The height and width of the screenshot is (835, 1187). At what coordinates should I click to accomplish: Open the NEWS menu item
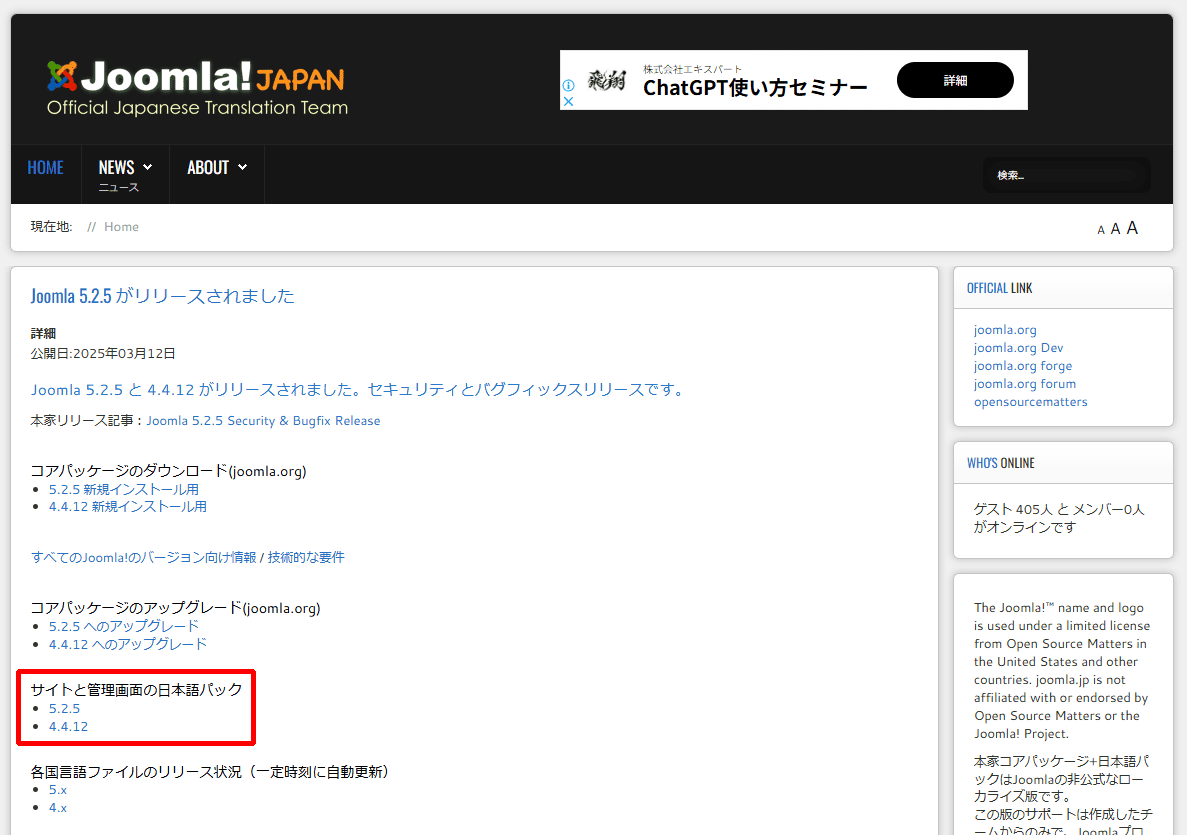[117, 167]
